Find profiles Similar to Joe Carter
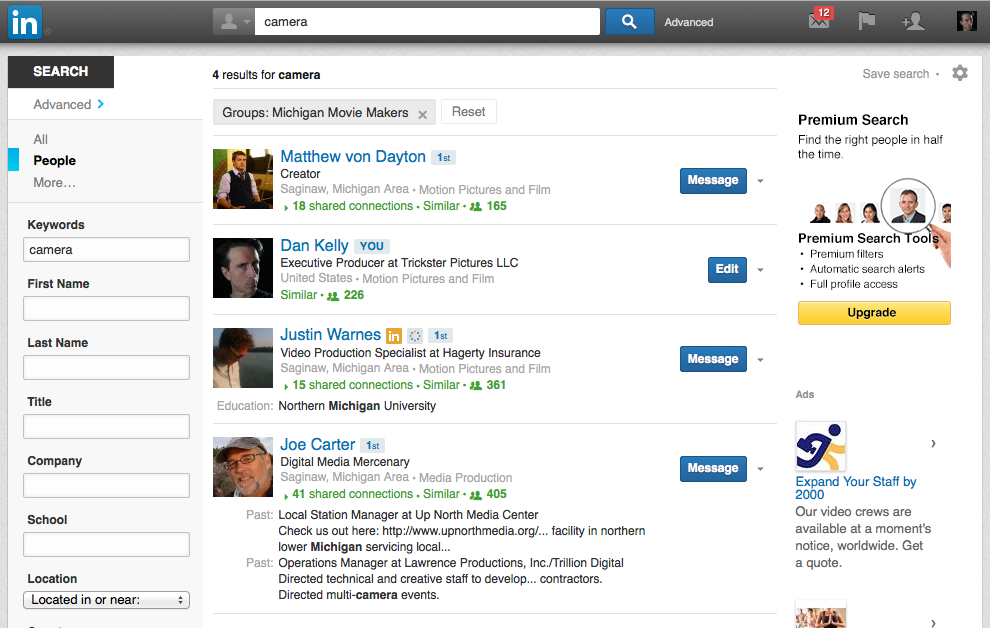990x628 pixels. 441,494
